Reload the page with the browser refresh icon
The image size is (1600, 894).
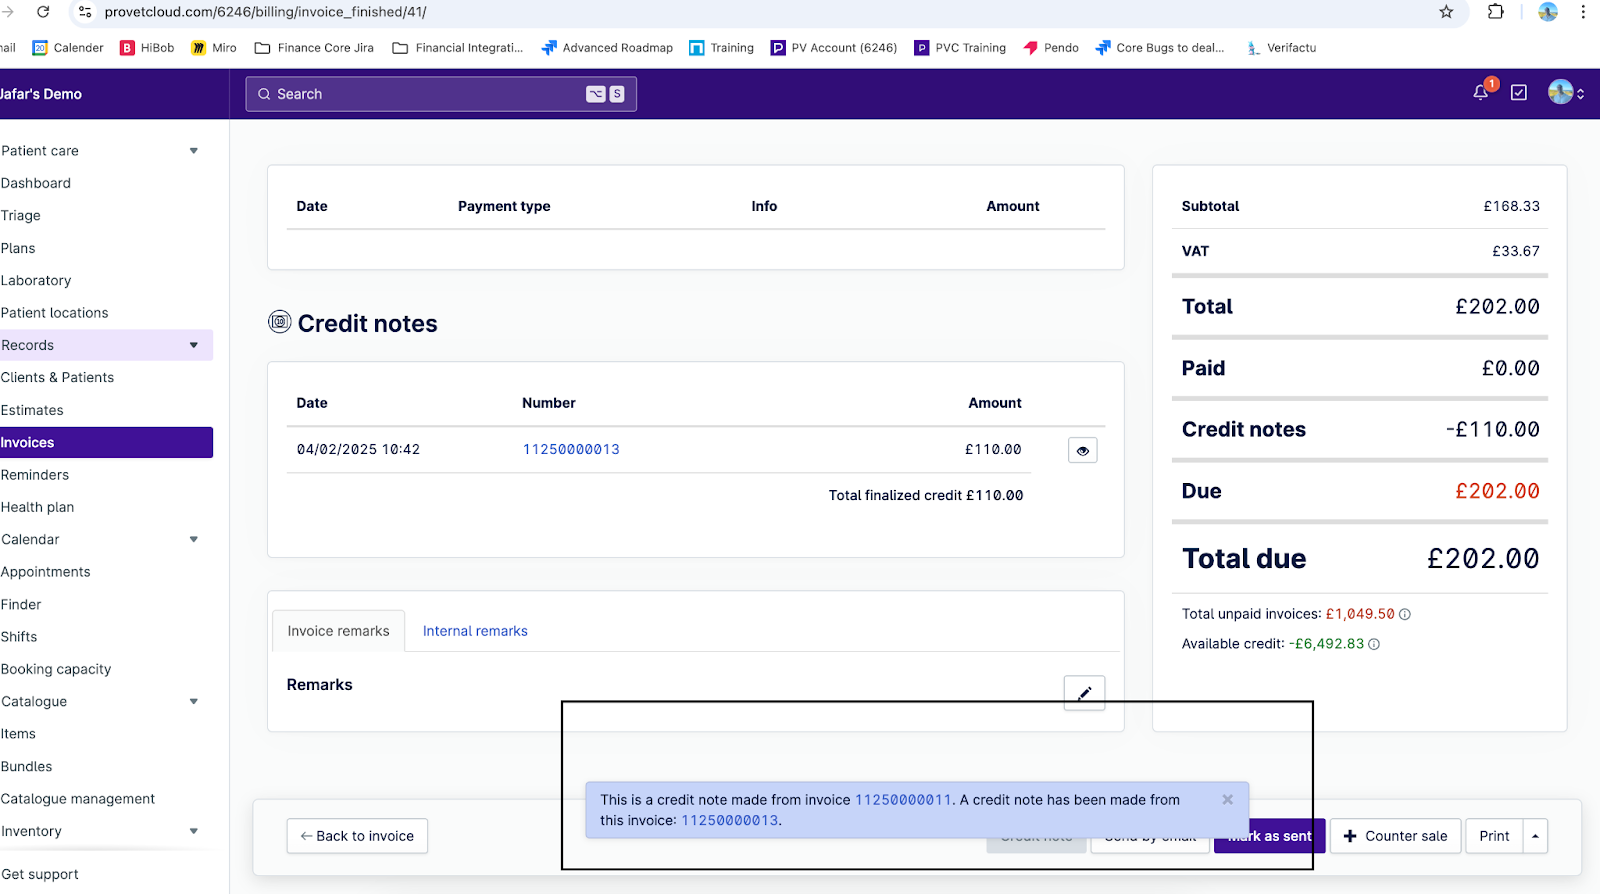point(43,12)
